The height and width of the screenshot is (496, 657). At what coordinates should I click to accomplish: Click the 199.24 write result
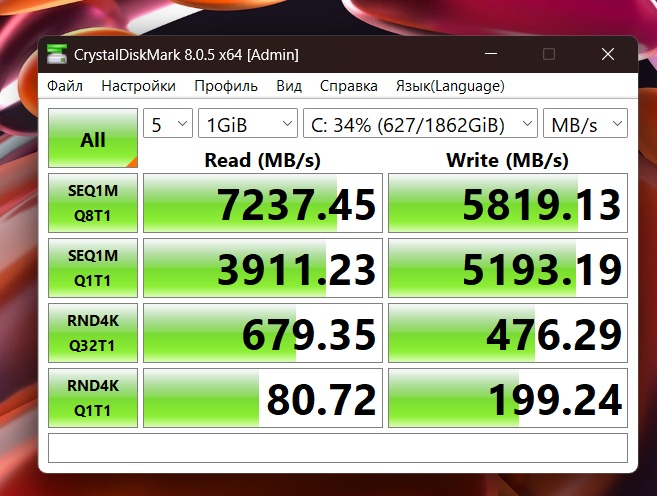click(x=508, y=398)
